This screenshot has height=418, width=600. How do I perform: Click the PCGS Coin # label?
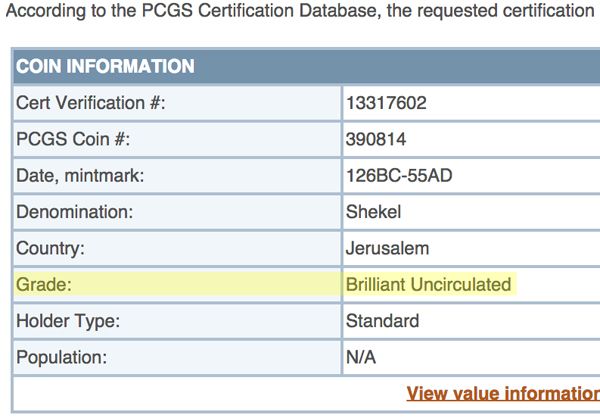pos(73,139)
